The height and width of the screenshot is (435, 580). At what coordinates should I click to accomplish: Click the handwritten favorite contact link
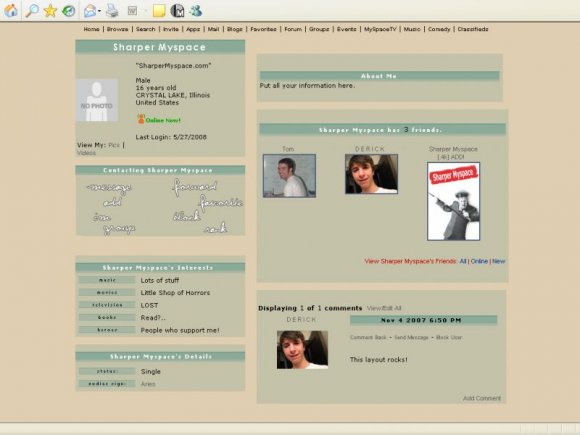220,202
